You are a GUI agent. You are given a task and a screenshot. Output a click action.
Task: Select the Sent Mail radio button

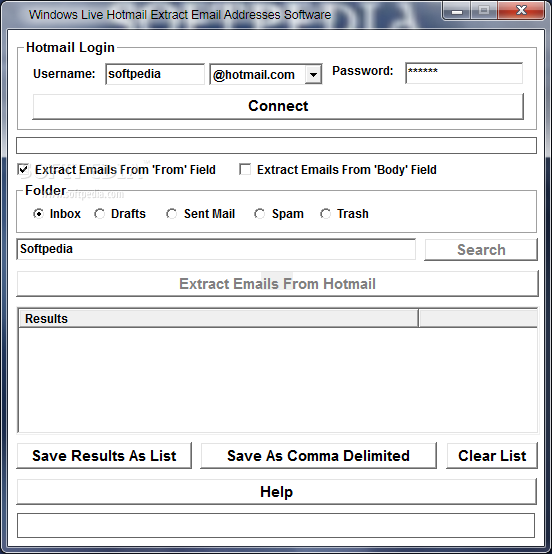click(x=171, y=214)
